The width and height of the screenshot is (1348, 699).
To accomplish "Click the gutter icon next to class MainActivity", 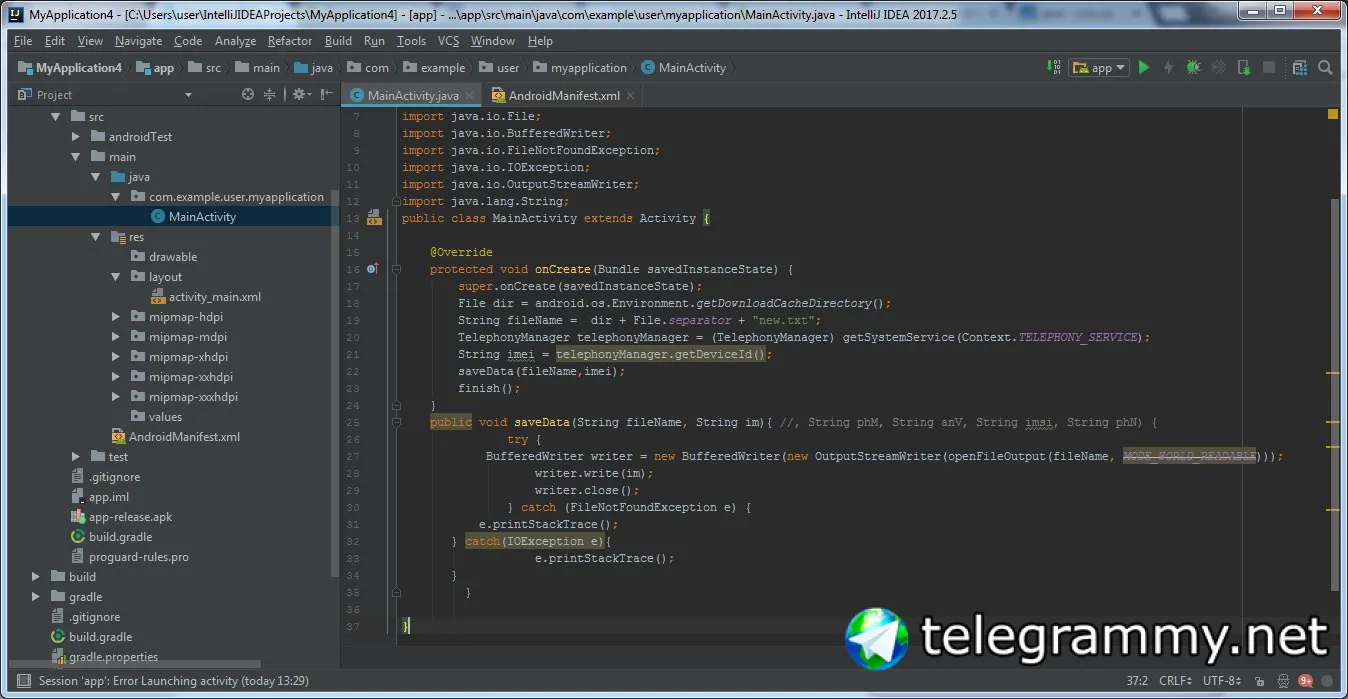I will [374, 217].
